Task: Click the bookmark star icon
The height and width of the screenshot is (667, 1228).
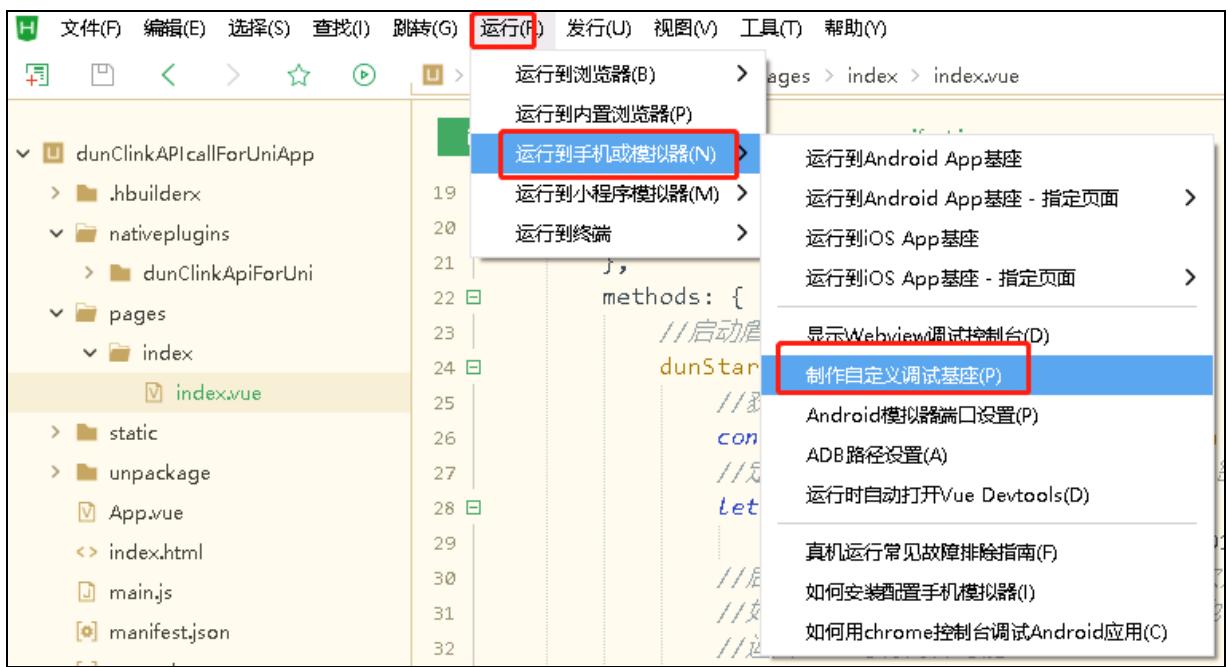Action: point(297,74)
